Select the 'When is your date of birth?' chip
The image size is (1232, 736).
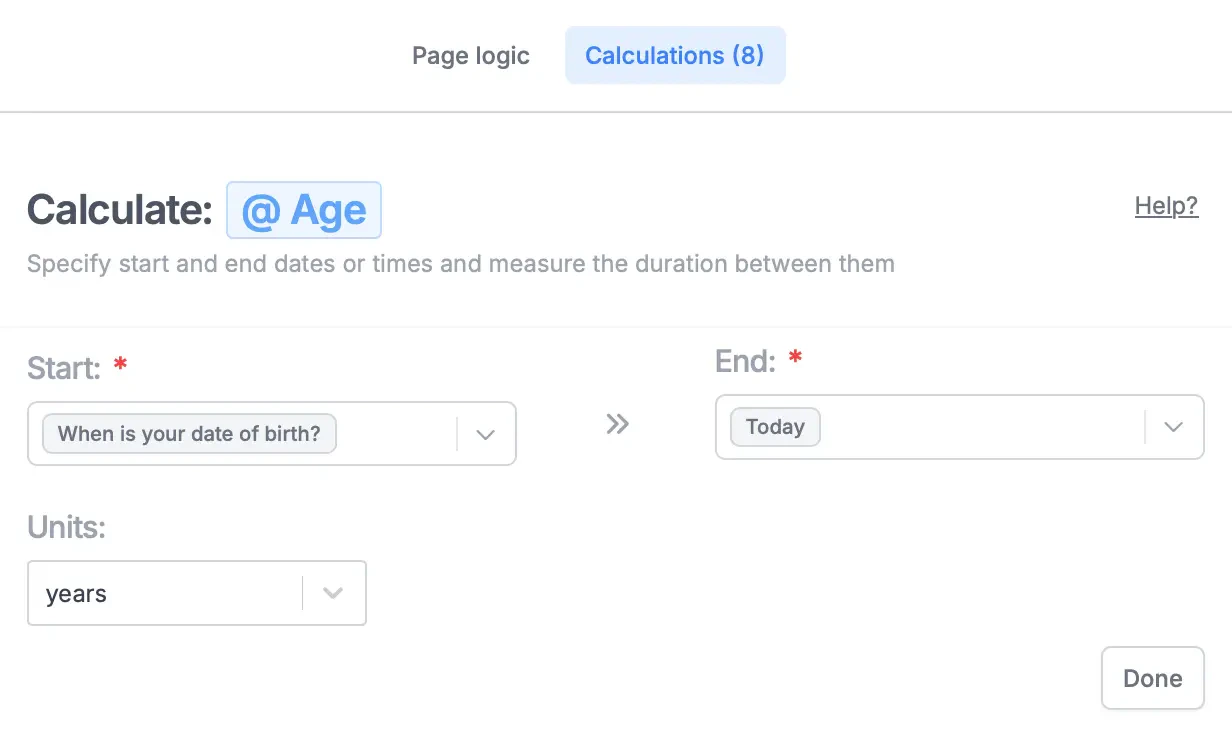(x=188, y=433)
